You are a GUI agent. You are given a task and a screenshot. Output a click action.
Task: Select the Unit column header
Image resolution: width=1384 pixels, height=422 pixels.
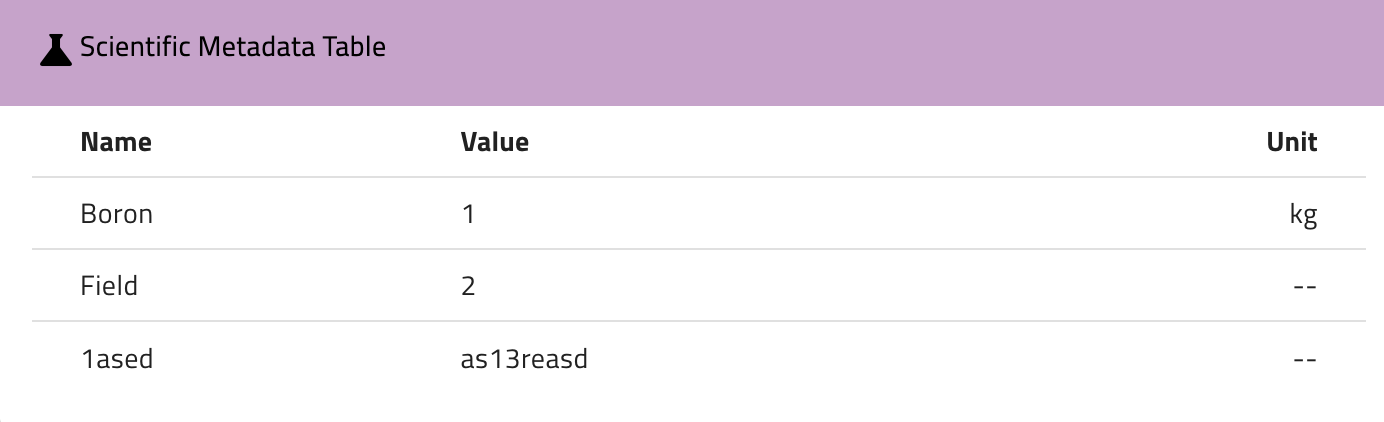1291,142
